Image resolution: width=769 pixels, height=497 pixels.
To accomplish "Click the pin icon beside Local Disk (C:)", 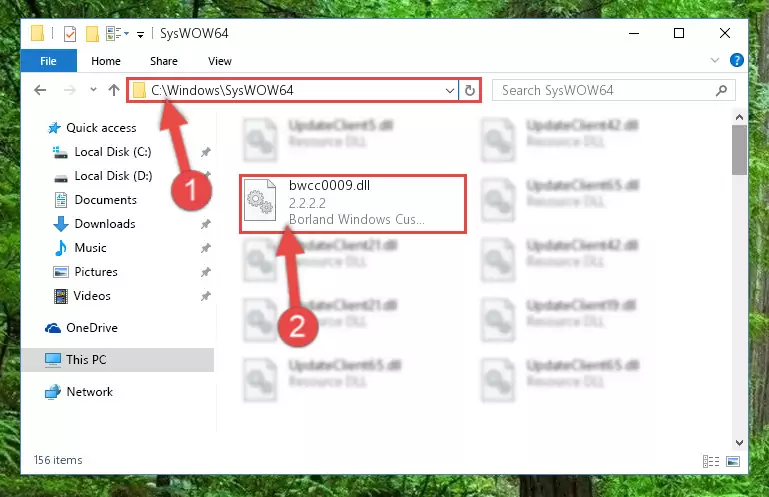I will pyautogui.click(x=205, y=152).
